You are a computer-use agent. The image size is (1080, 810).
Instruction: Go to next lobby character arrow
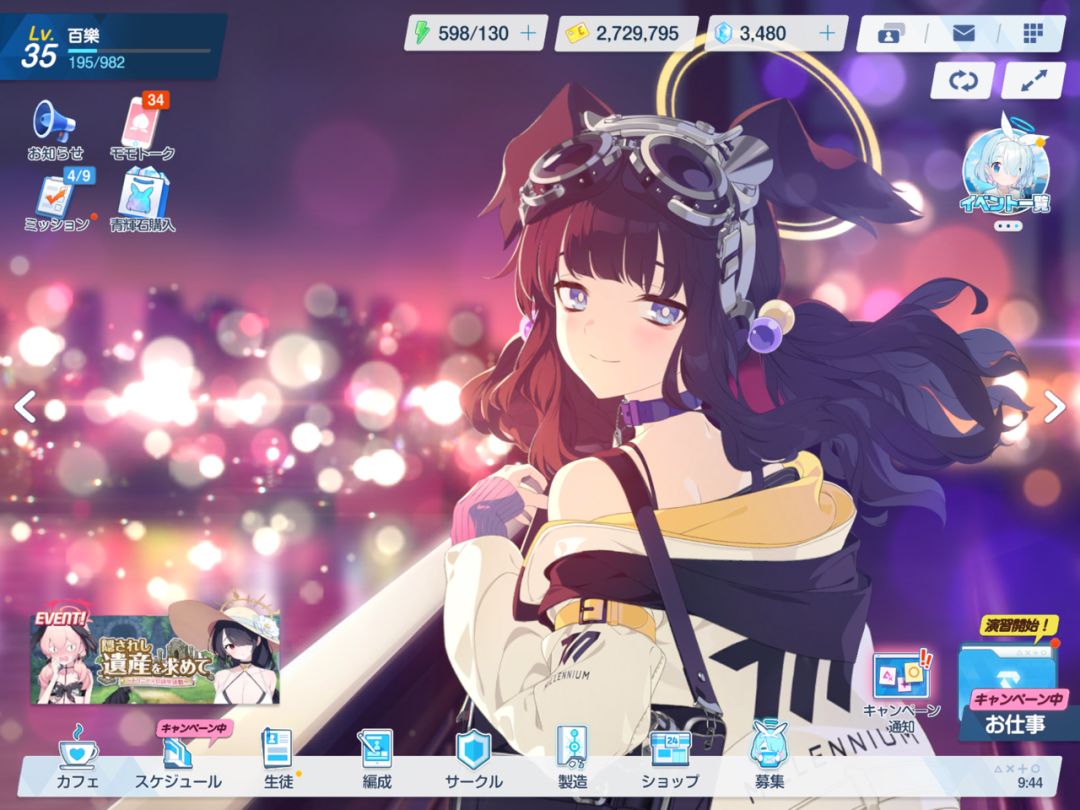tap(1055, 406)
